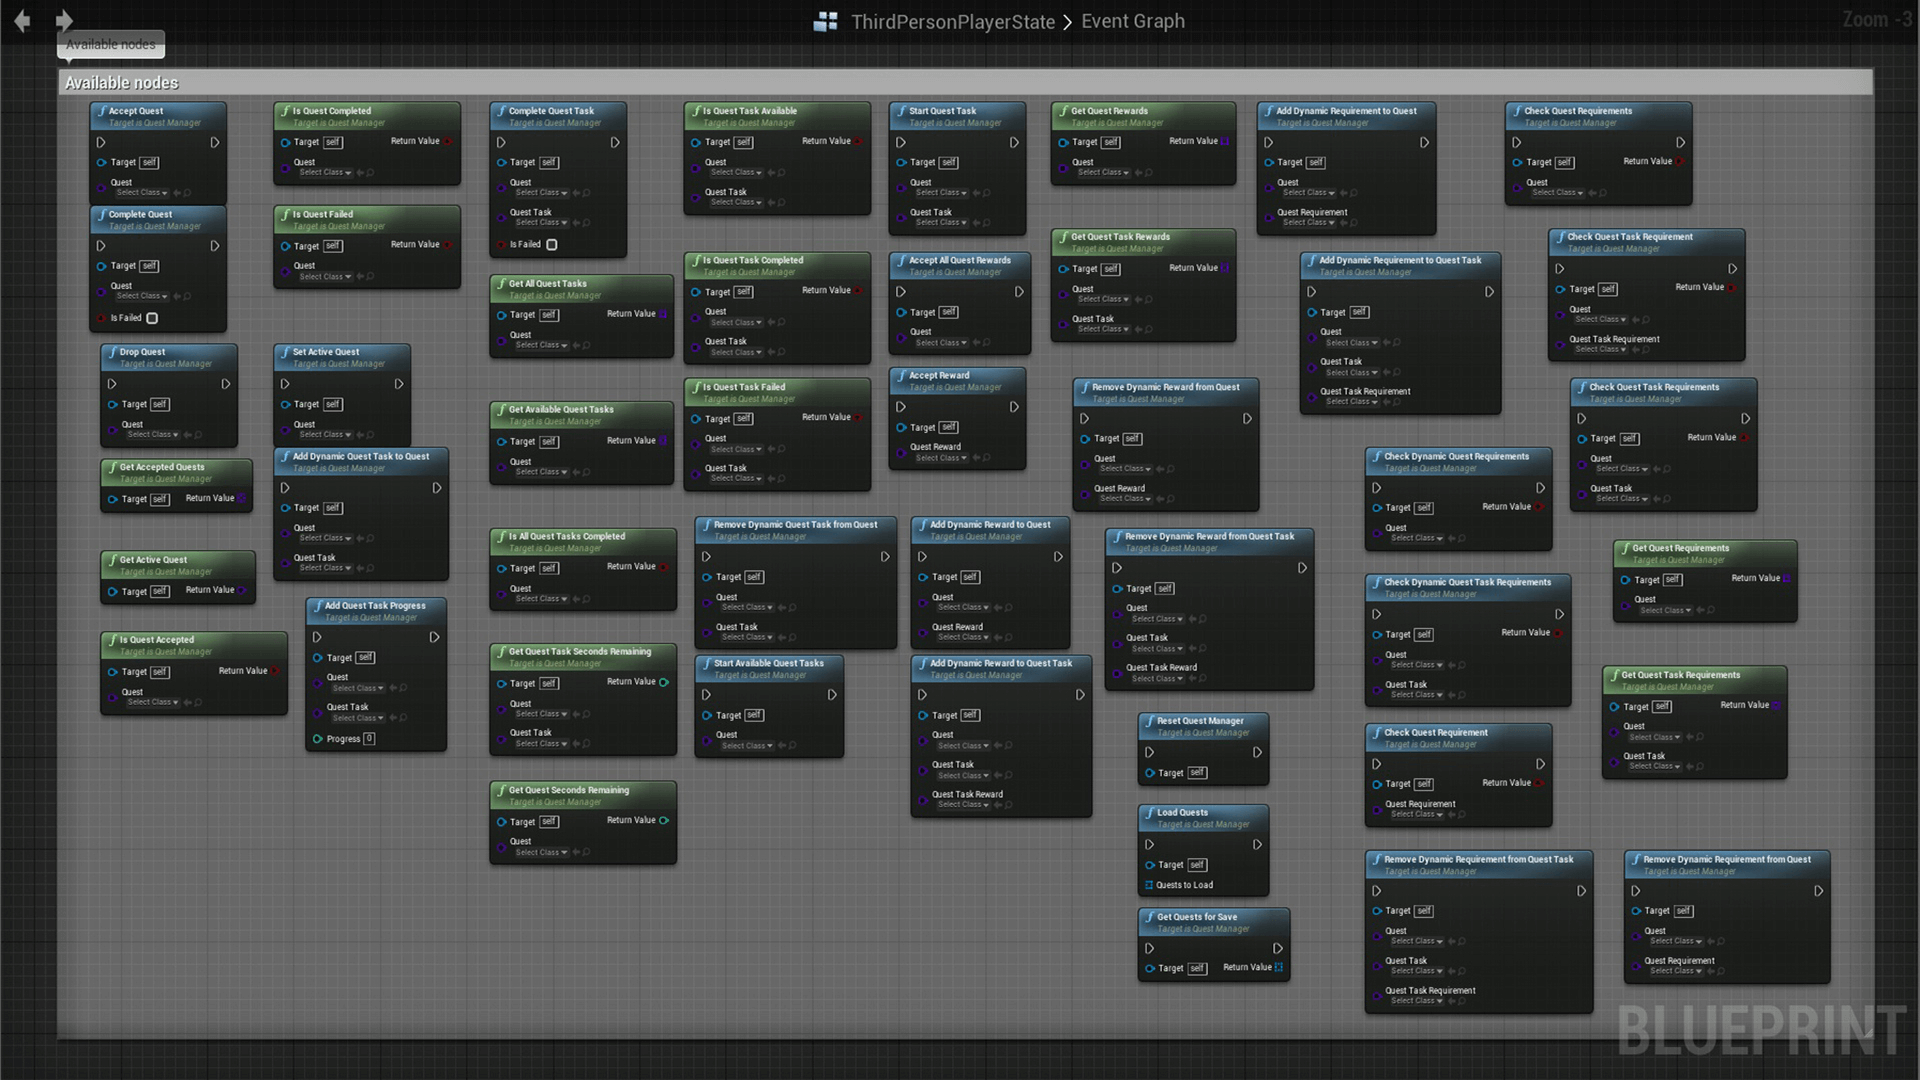1920x1080 pixels.
Task: Click the Progress pin on Add Quest Task Progress
Action: (318, 739)
